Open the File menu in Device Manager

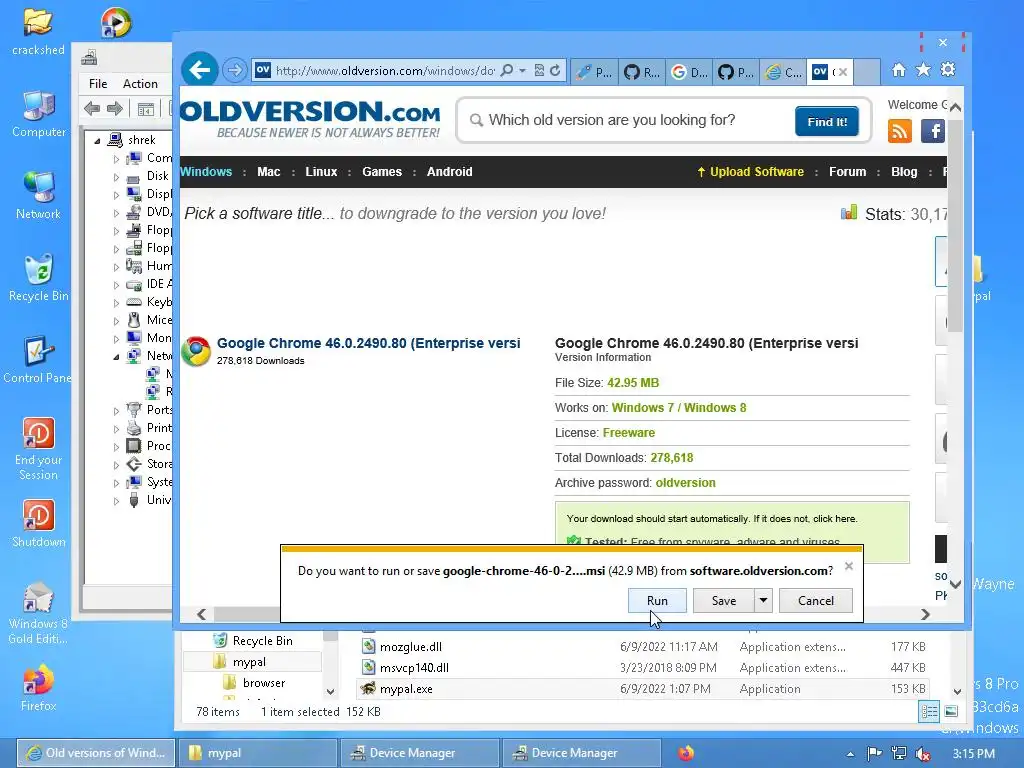point(98,84)
